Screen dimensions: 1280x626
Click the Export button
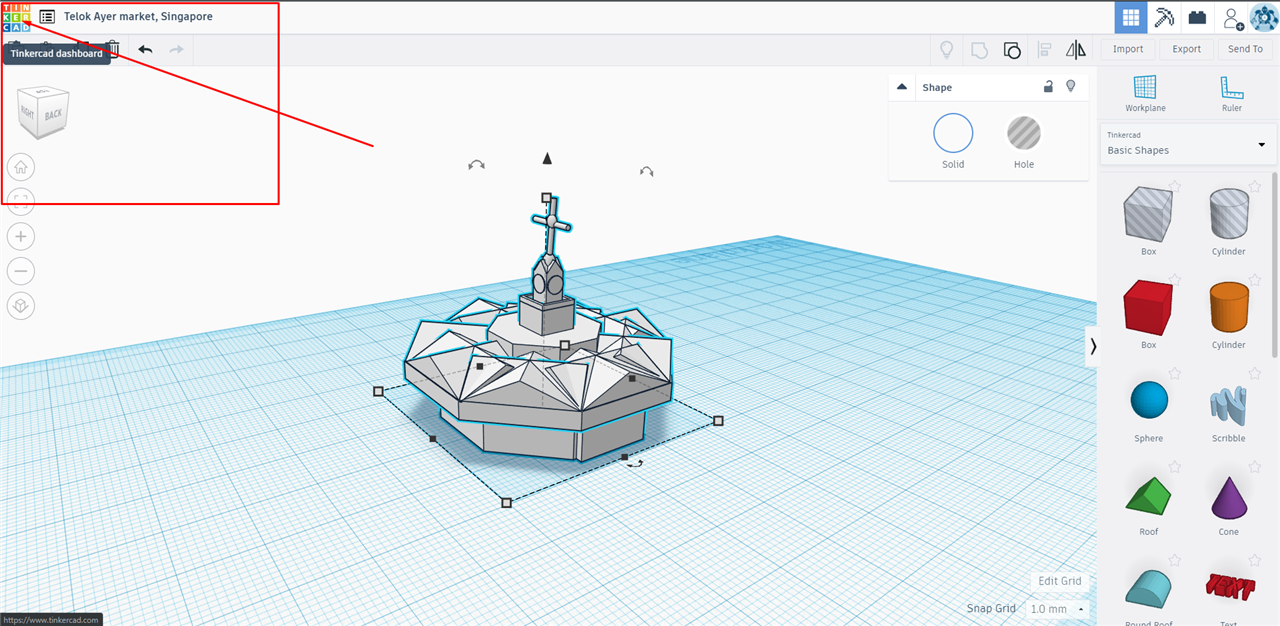(x=1187, y=49)
